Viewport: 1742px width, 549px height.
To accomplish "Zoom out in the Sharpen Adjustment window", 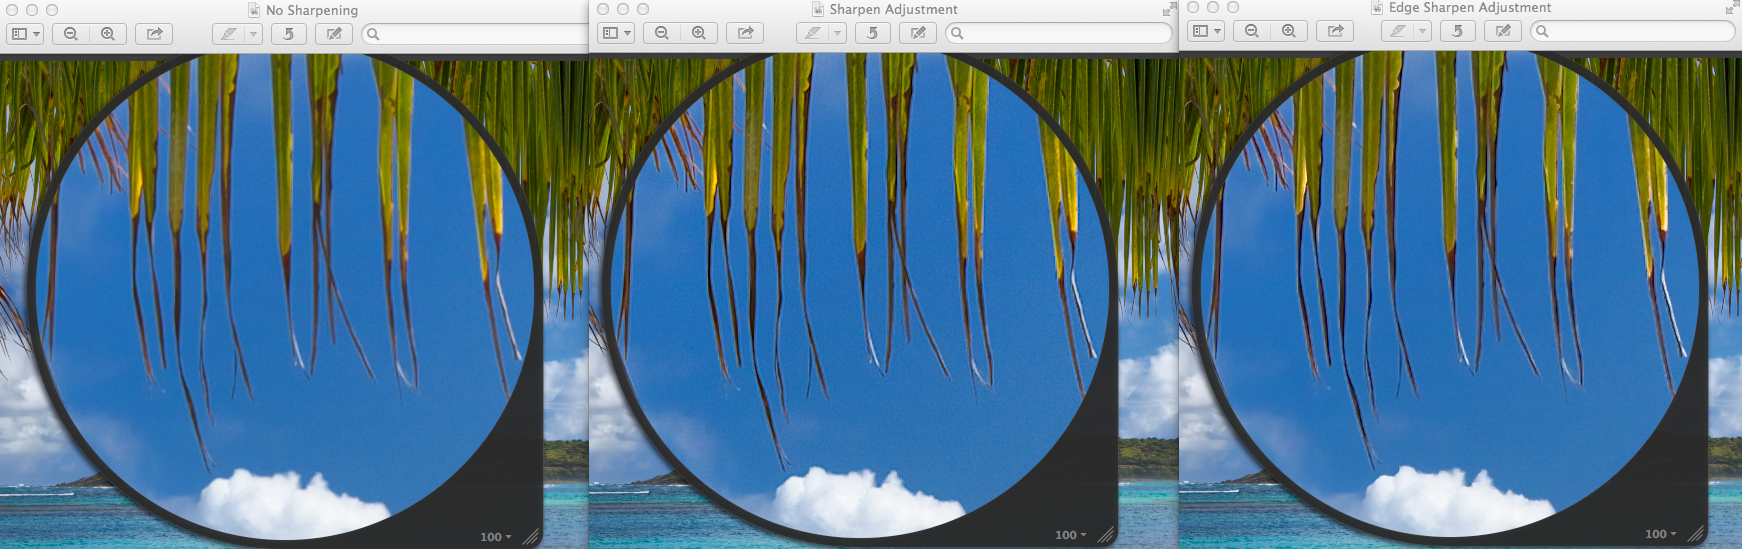I will pos(662,33).
